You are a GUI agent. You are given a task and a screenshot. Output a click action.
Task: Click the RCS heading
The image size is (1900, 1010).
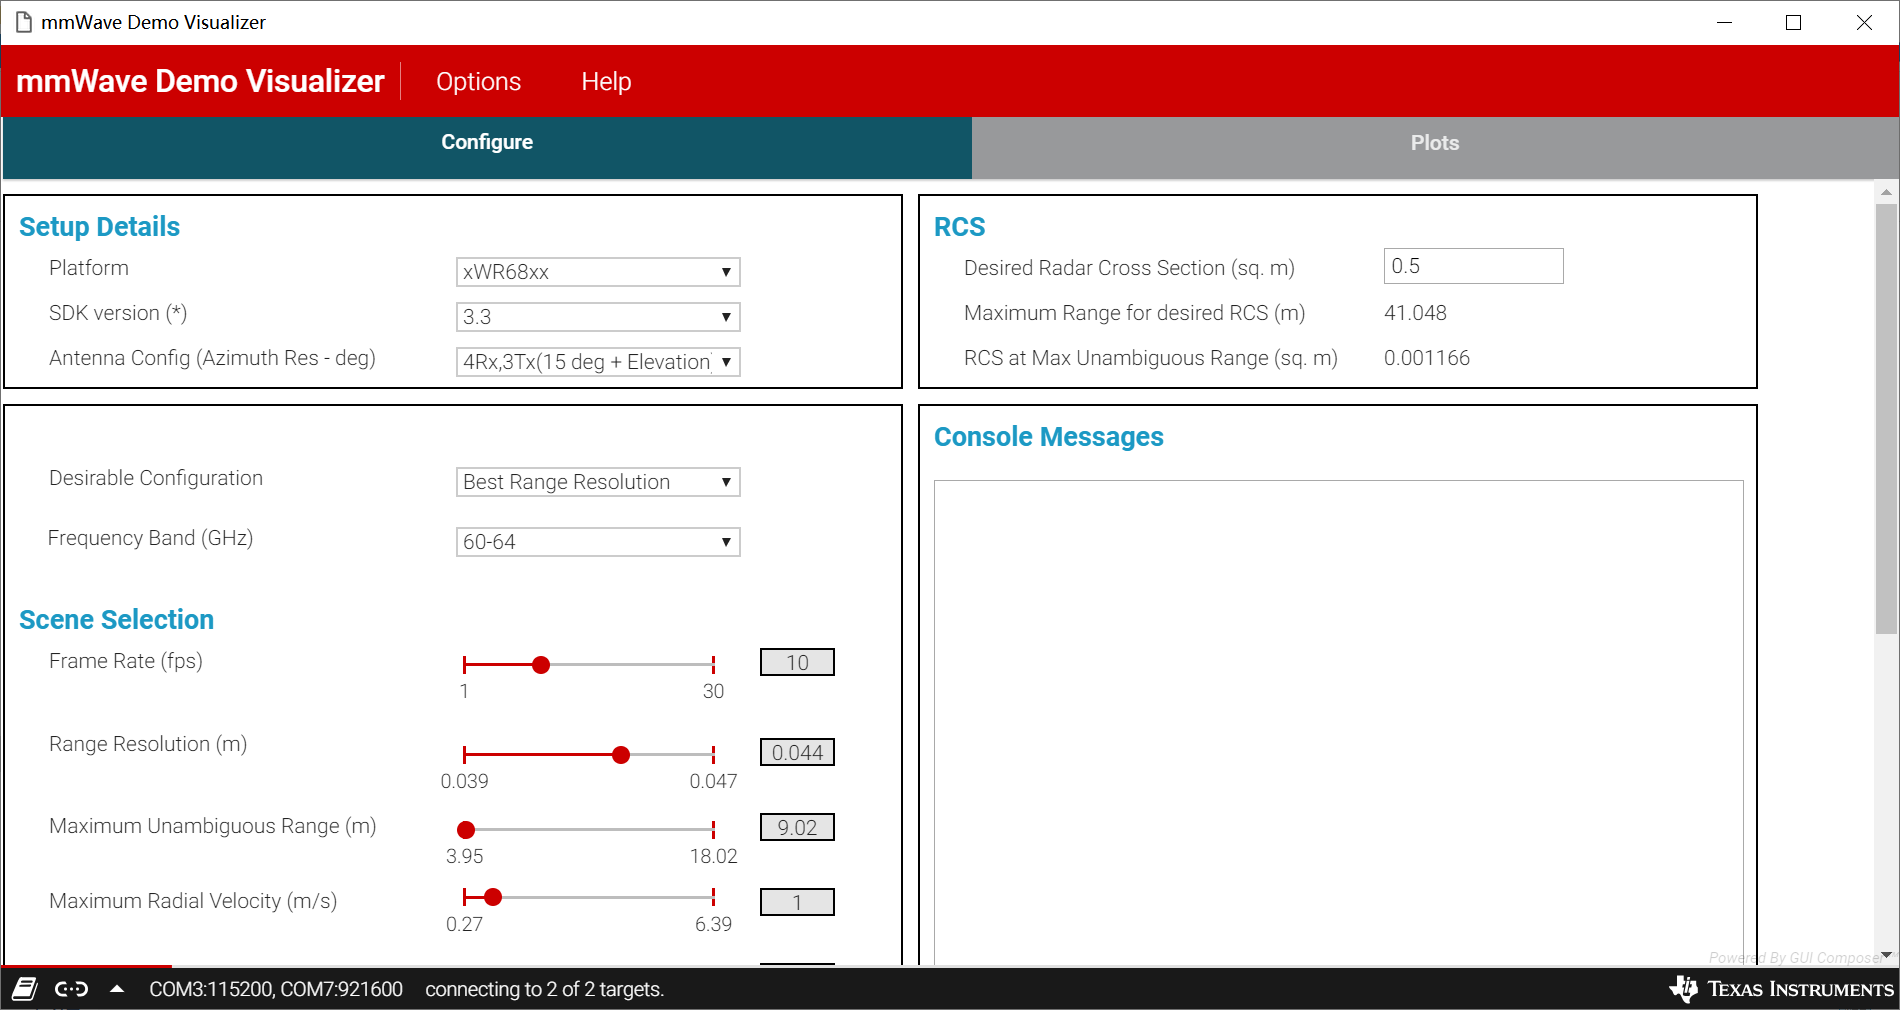point(959,227)
